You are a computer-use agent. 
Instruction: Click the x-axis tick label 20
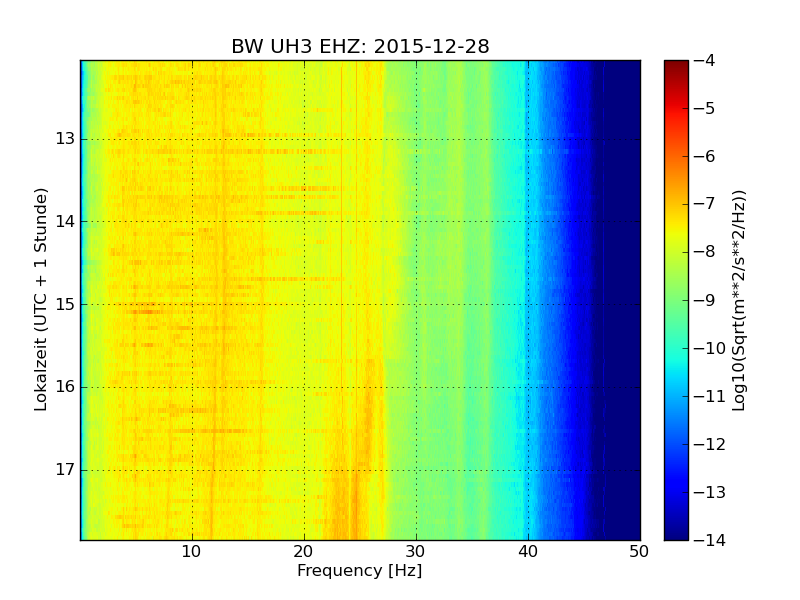[304, 552]
